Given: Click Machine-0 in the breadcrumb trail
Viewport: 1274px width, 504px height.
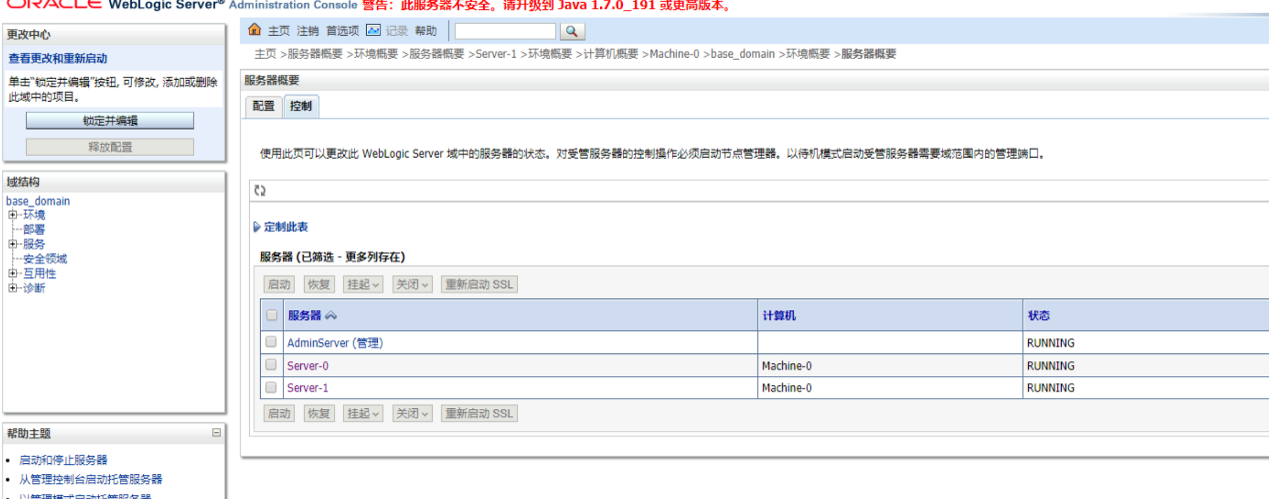Looking at the screenshot, I should (x=674, y=54).
